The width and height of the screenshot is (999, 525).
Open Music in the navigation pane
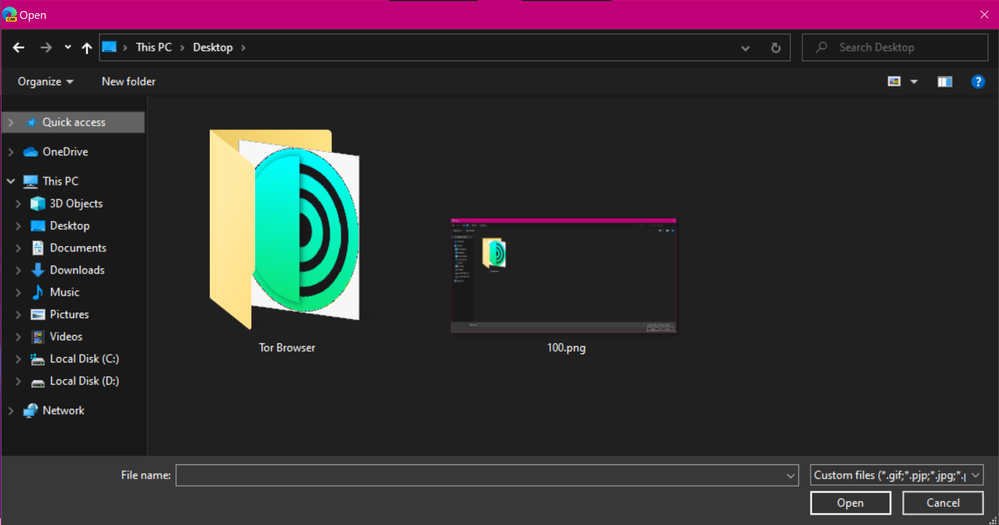point(64,292)
